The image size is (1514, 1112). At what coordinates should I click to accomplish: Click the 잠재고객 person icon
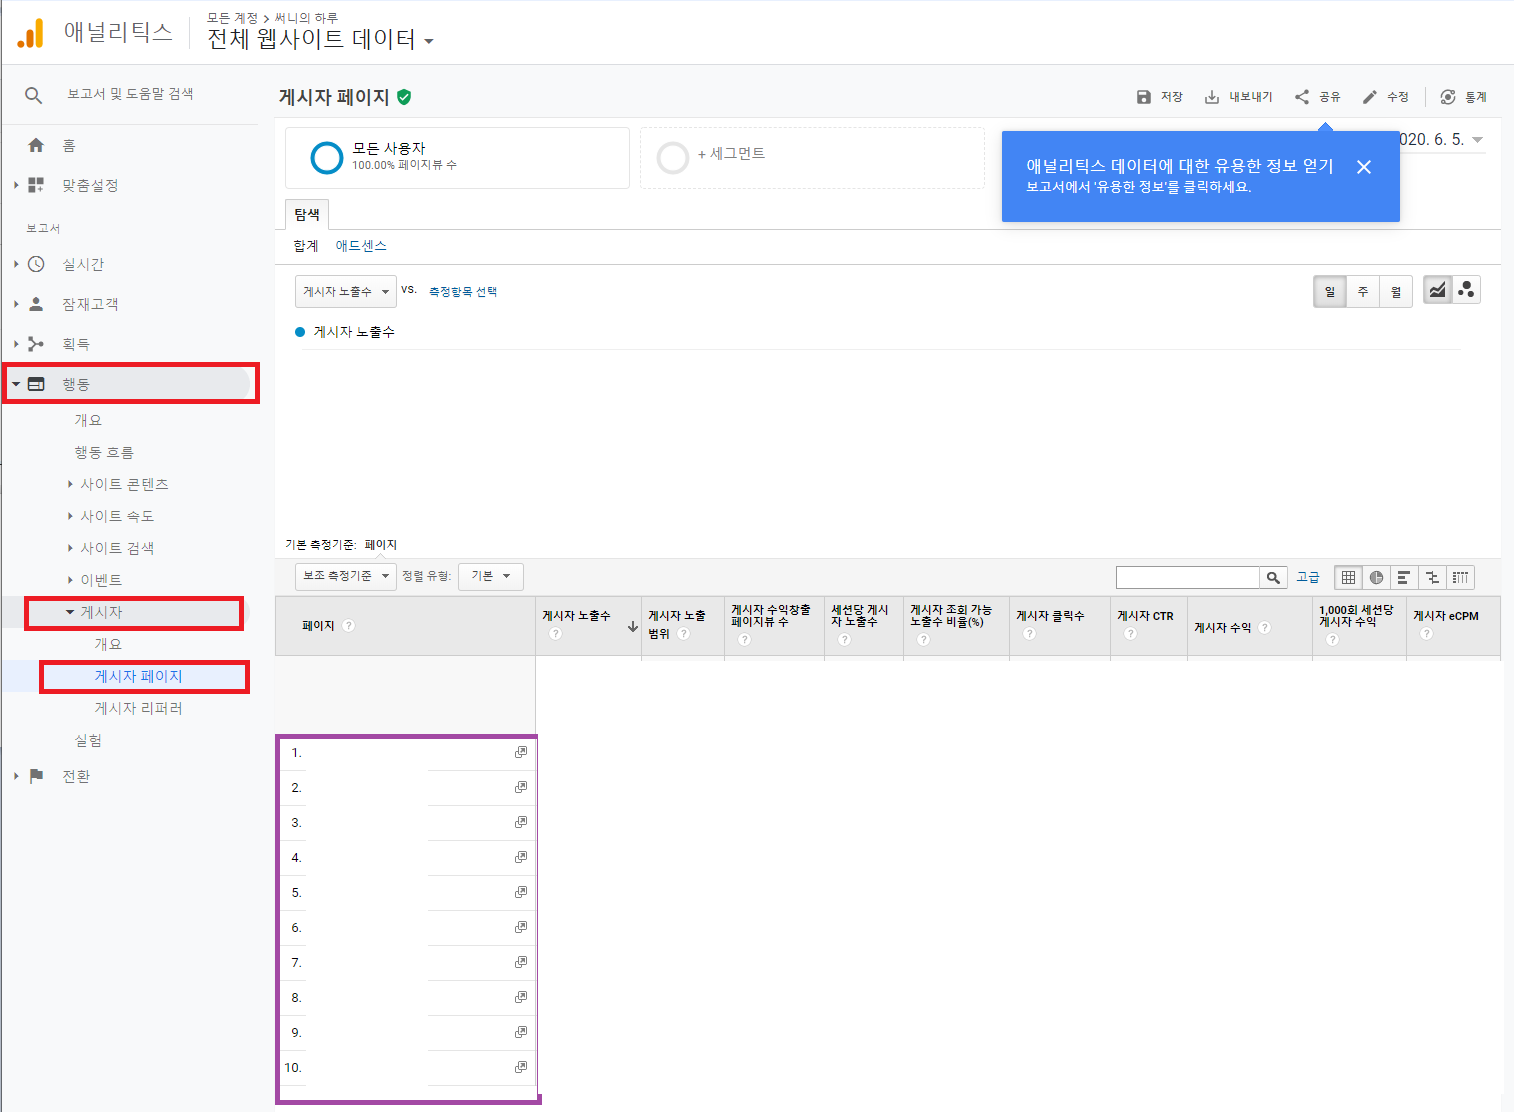[36, 304]
